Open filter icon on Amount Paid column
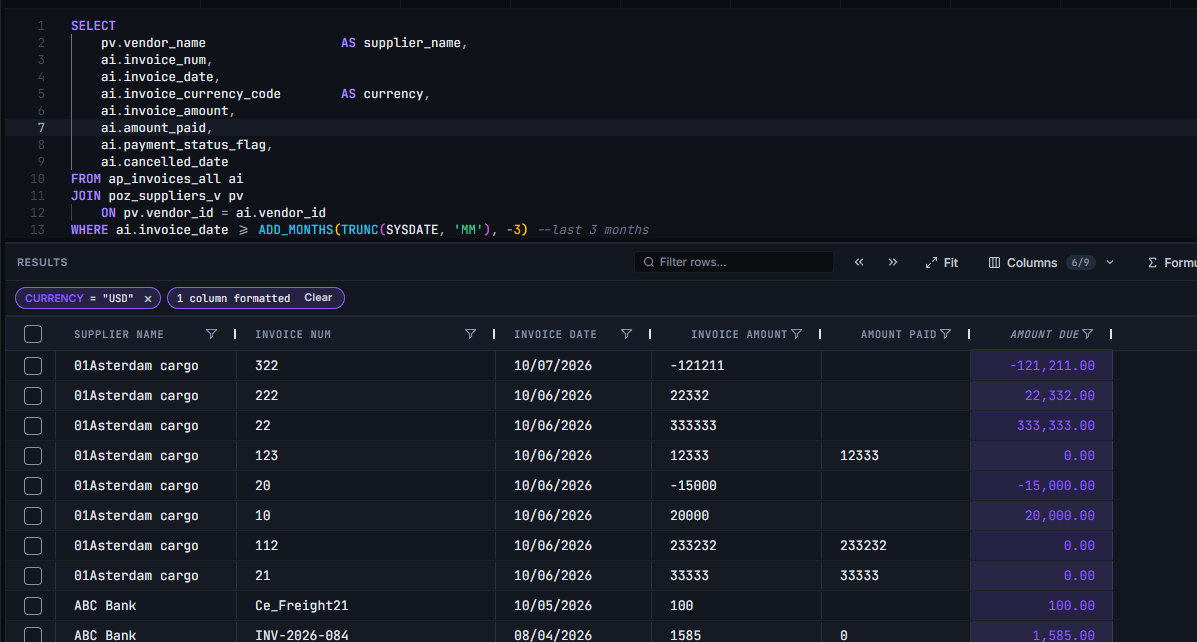This screenshot has height=642, width=1197. [946, 334]
